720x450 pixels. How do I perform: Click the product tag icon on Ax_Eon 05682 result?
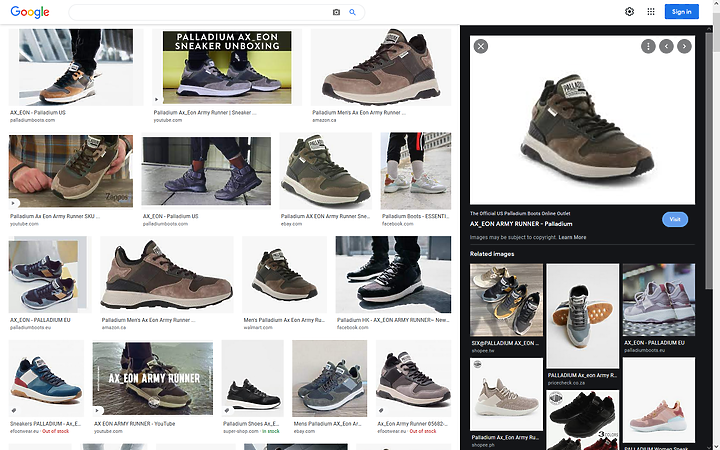click(x=381, y=411)
